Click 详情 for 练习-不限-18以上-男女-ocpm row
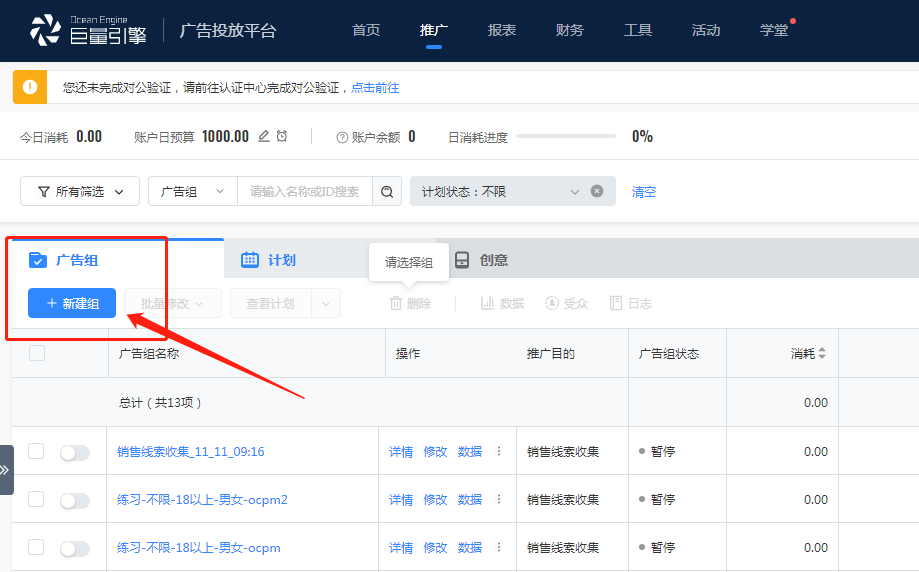This screenshot has width=919, height=572. 401,548
